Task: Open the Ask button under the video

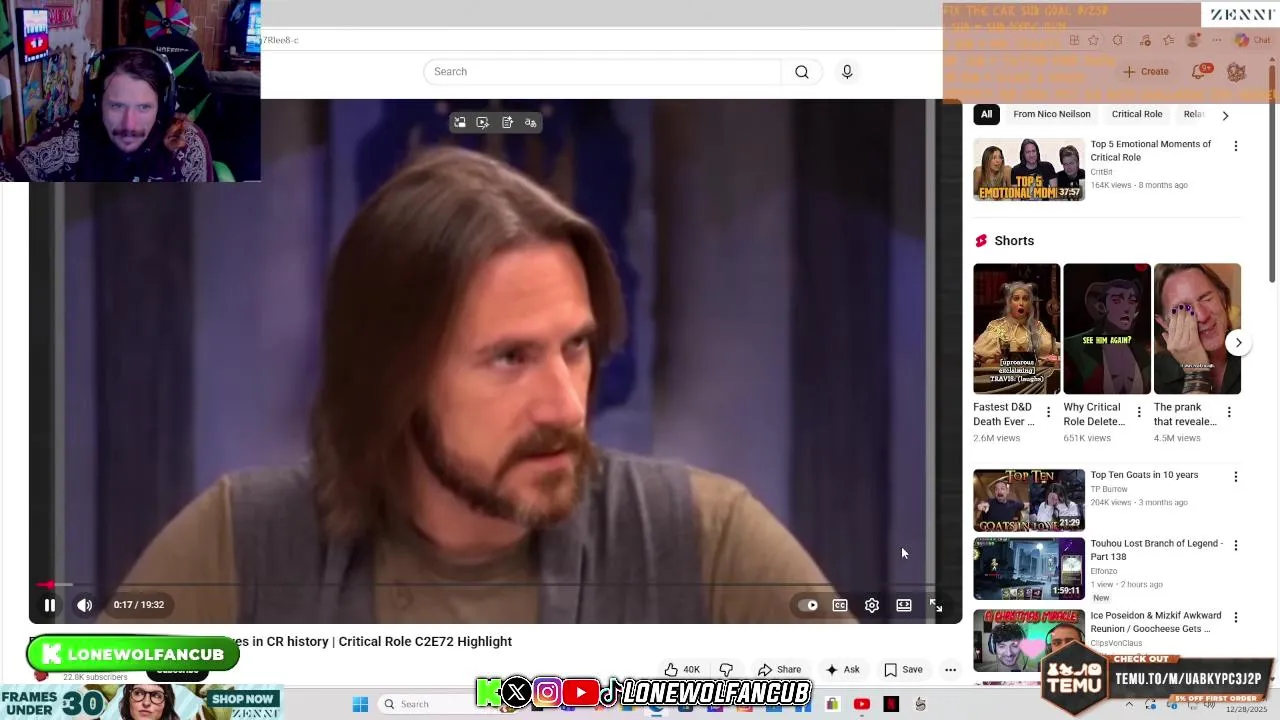Action: tap(842, 670)
